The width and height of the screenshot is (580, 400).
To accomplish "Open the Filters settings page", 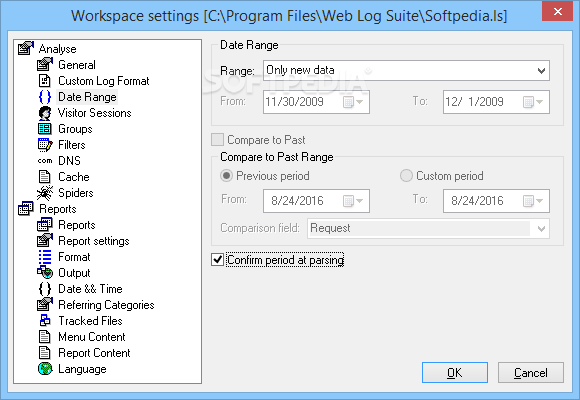I will [x=72, y=145].
